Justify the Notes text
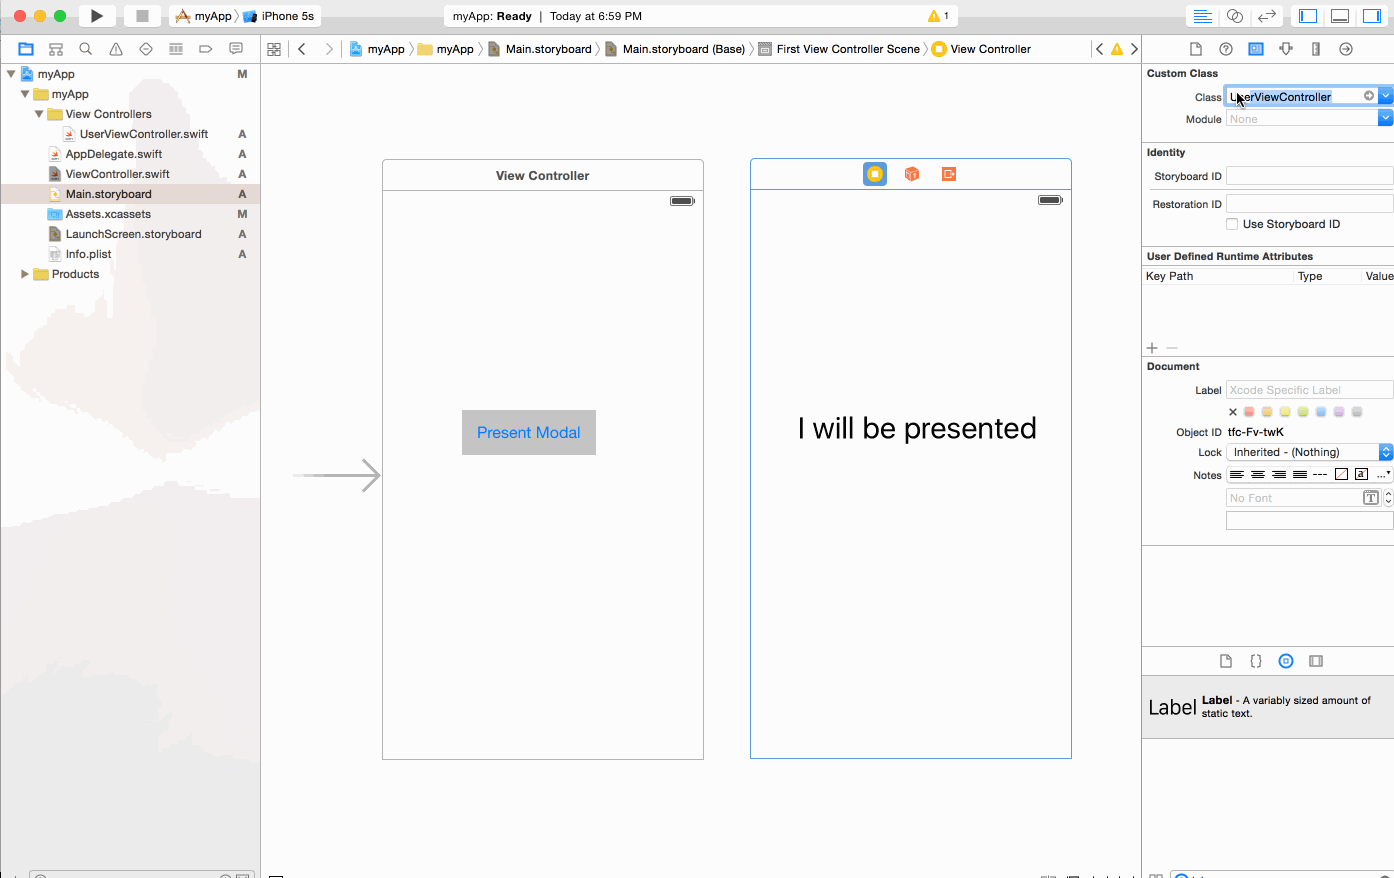Viewport: 1394px width, 878px height. pos(1300,475)
